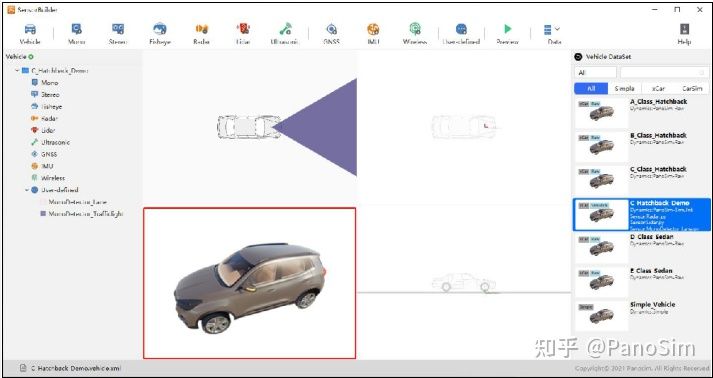Add a Mono camera from the toolbar
Screen dimensions: 713x378
[76, 34]
